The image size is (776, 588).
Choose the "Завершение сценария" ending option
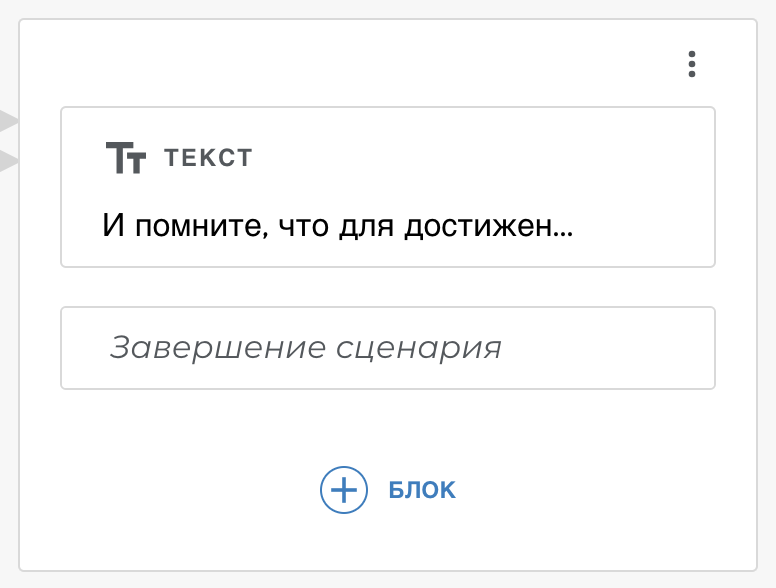coord(305,348)
